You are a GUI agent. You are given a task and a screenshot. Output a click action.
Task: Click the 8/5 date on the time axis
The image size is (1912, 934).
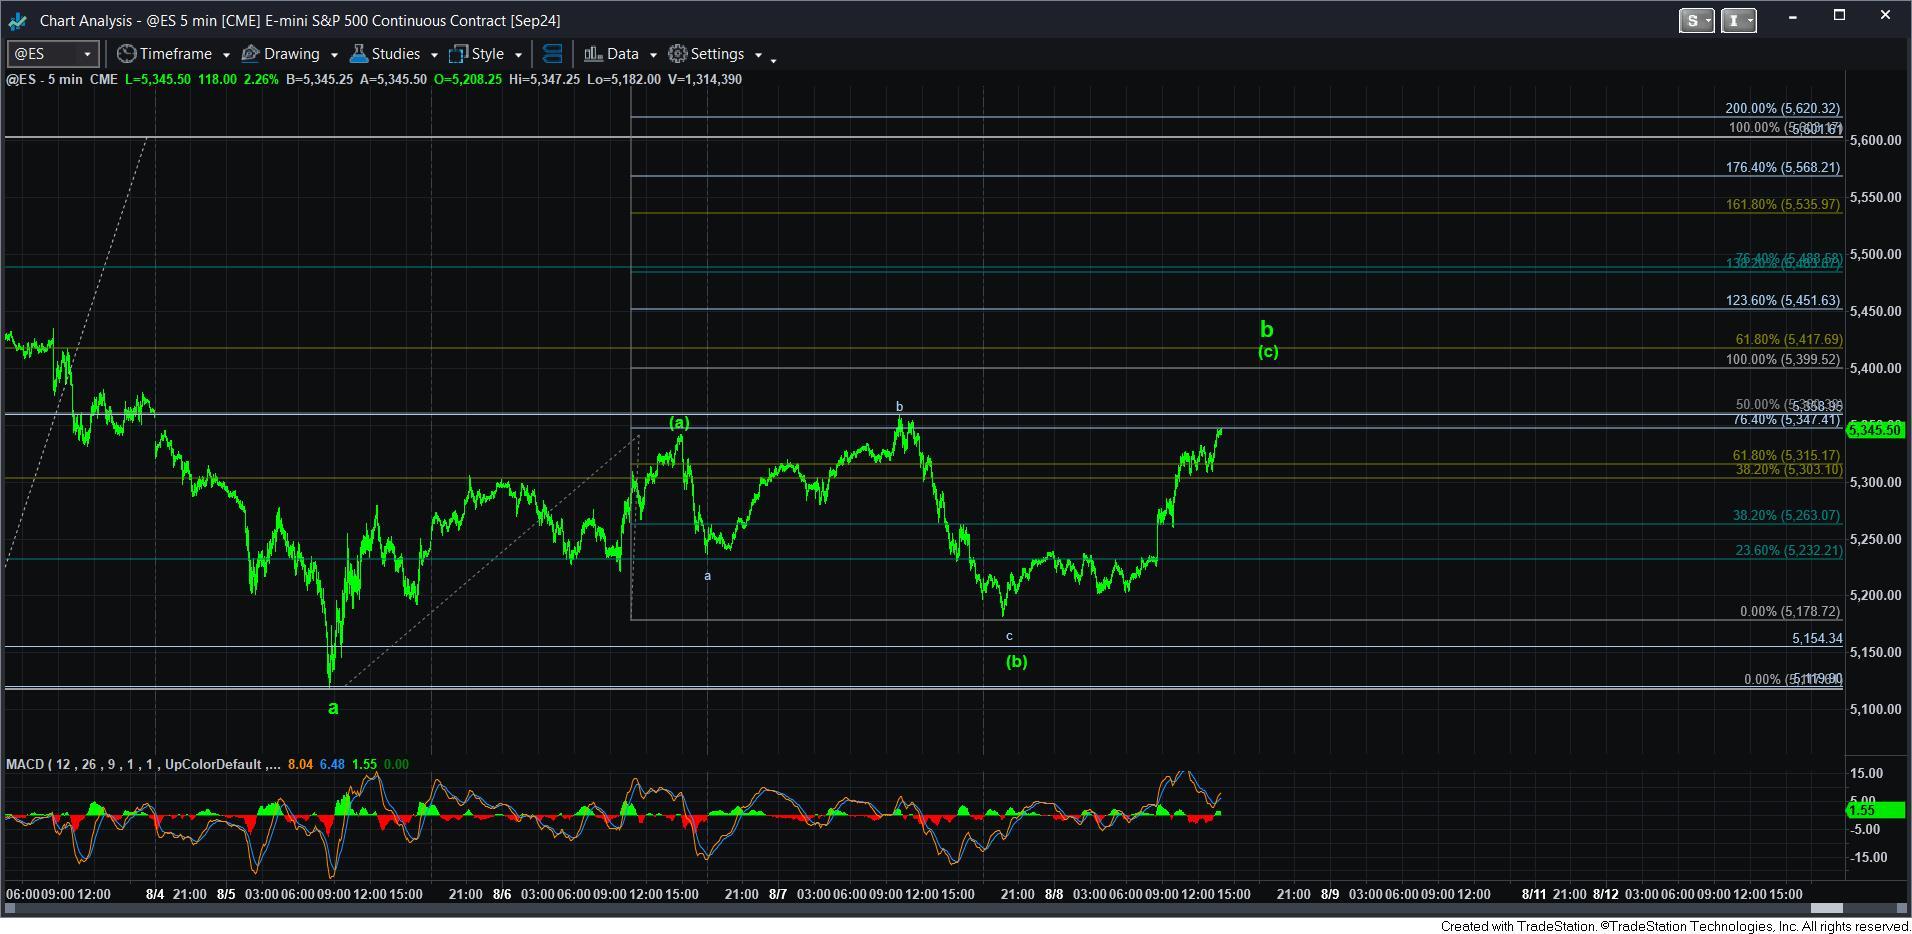226,894
